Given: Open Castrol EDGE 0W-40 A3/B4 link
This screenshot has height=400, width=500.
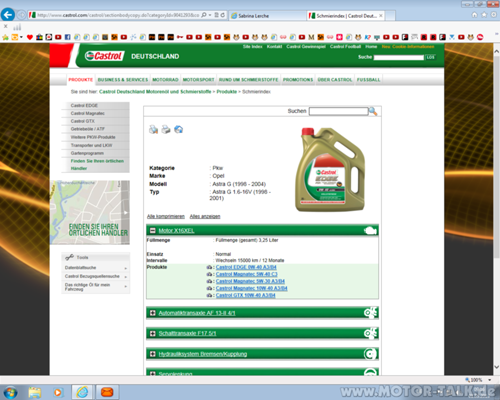Looking at the screenshot, I should point(246,267).
